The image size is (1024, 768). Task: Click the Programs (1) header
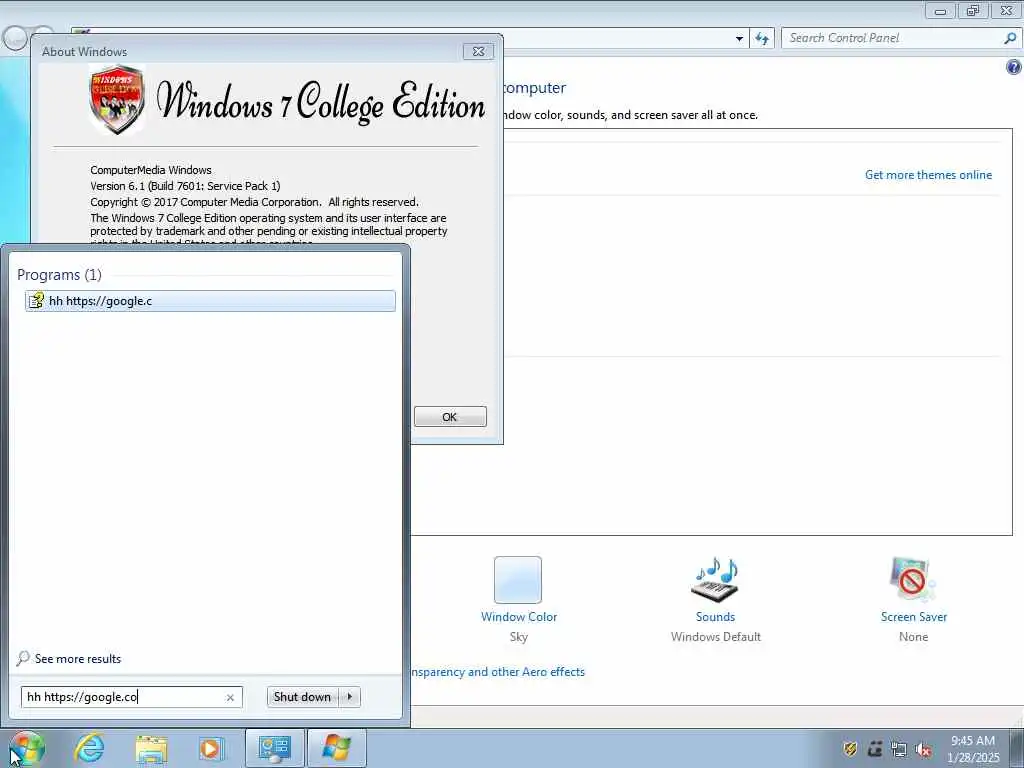(59, 275)
